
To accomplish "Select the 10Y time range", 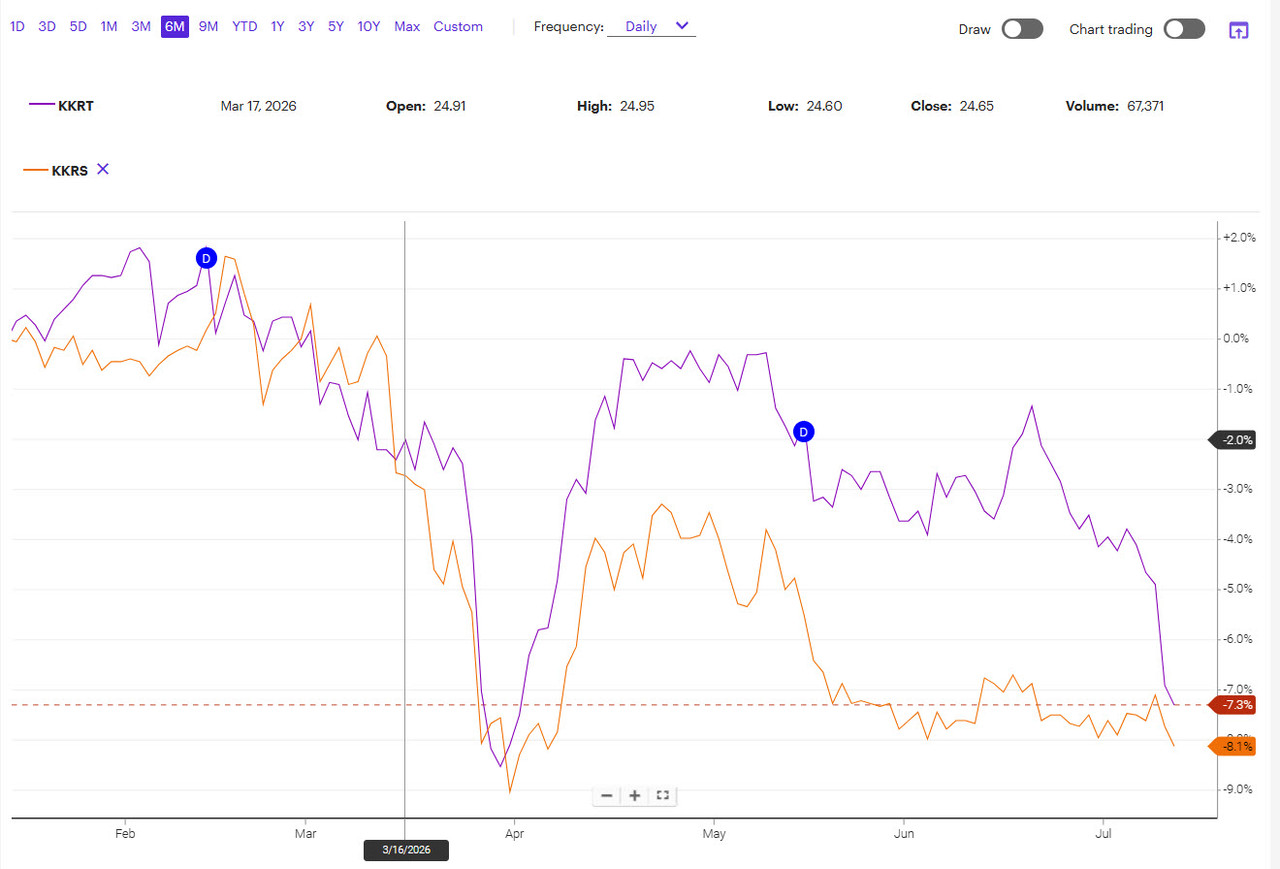I will [369, 27].
